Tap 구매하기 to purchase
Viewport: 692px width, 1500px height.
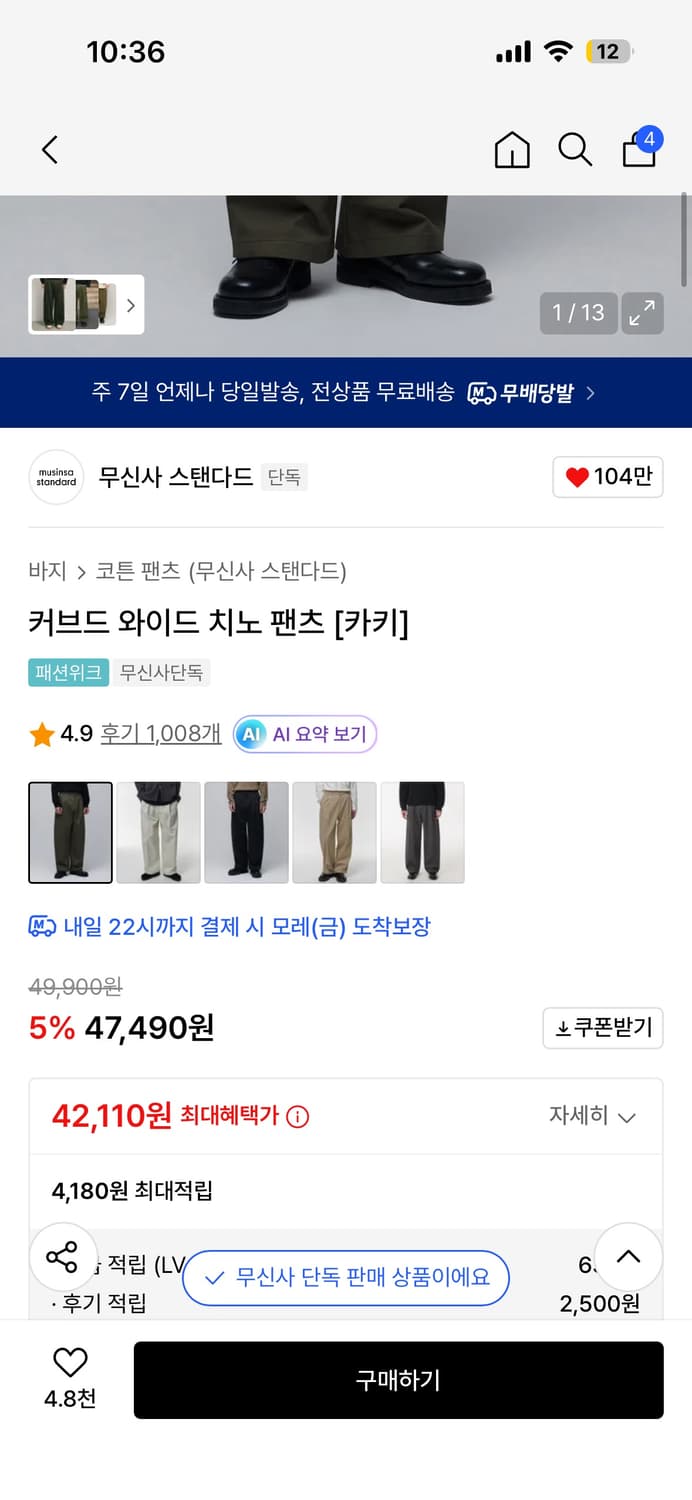(x=399, y=1380)
